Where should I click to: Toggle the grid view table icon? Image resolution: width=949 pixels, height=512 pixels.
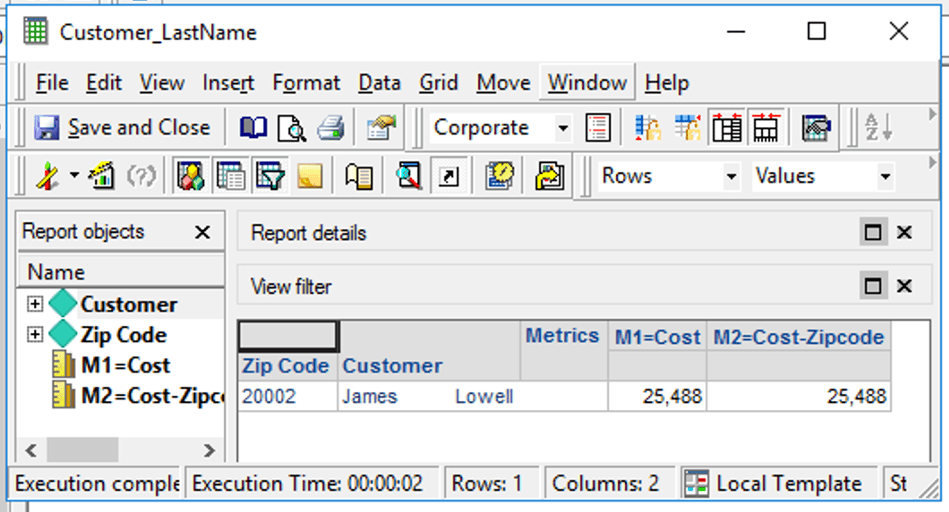click(x=231, y=177)
